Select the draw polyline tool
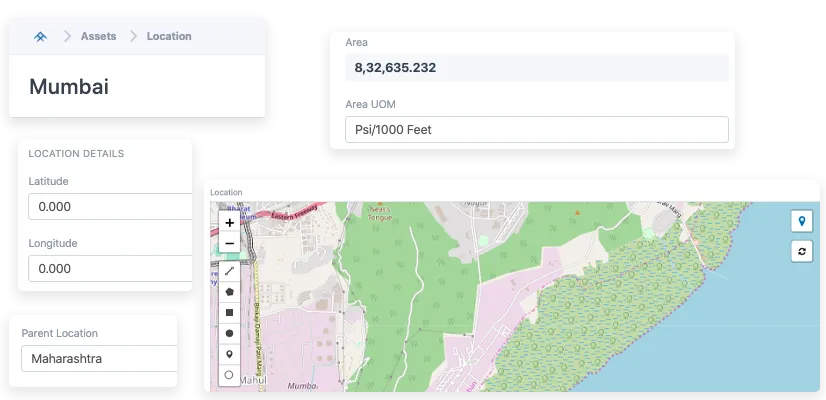This screenshot has height=400, width=826. 230,271
